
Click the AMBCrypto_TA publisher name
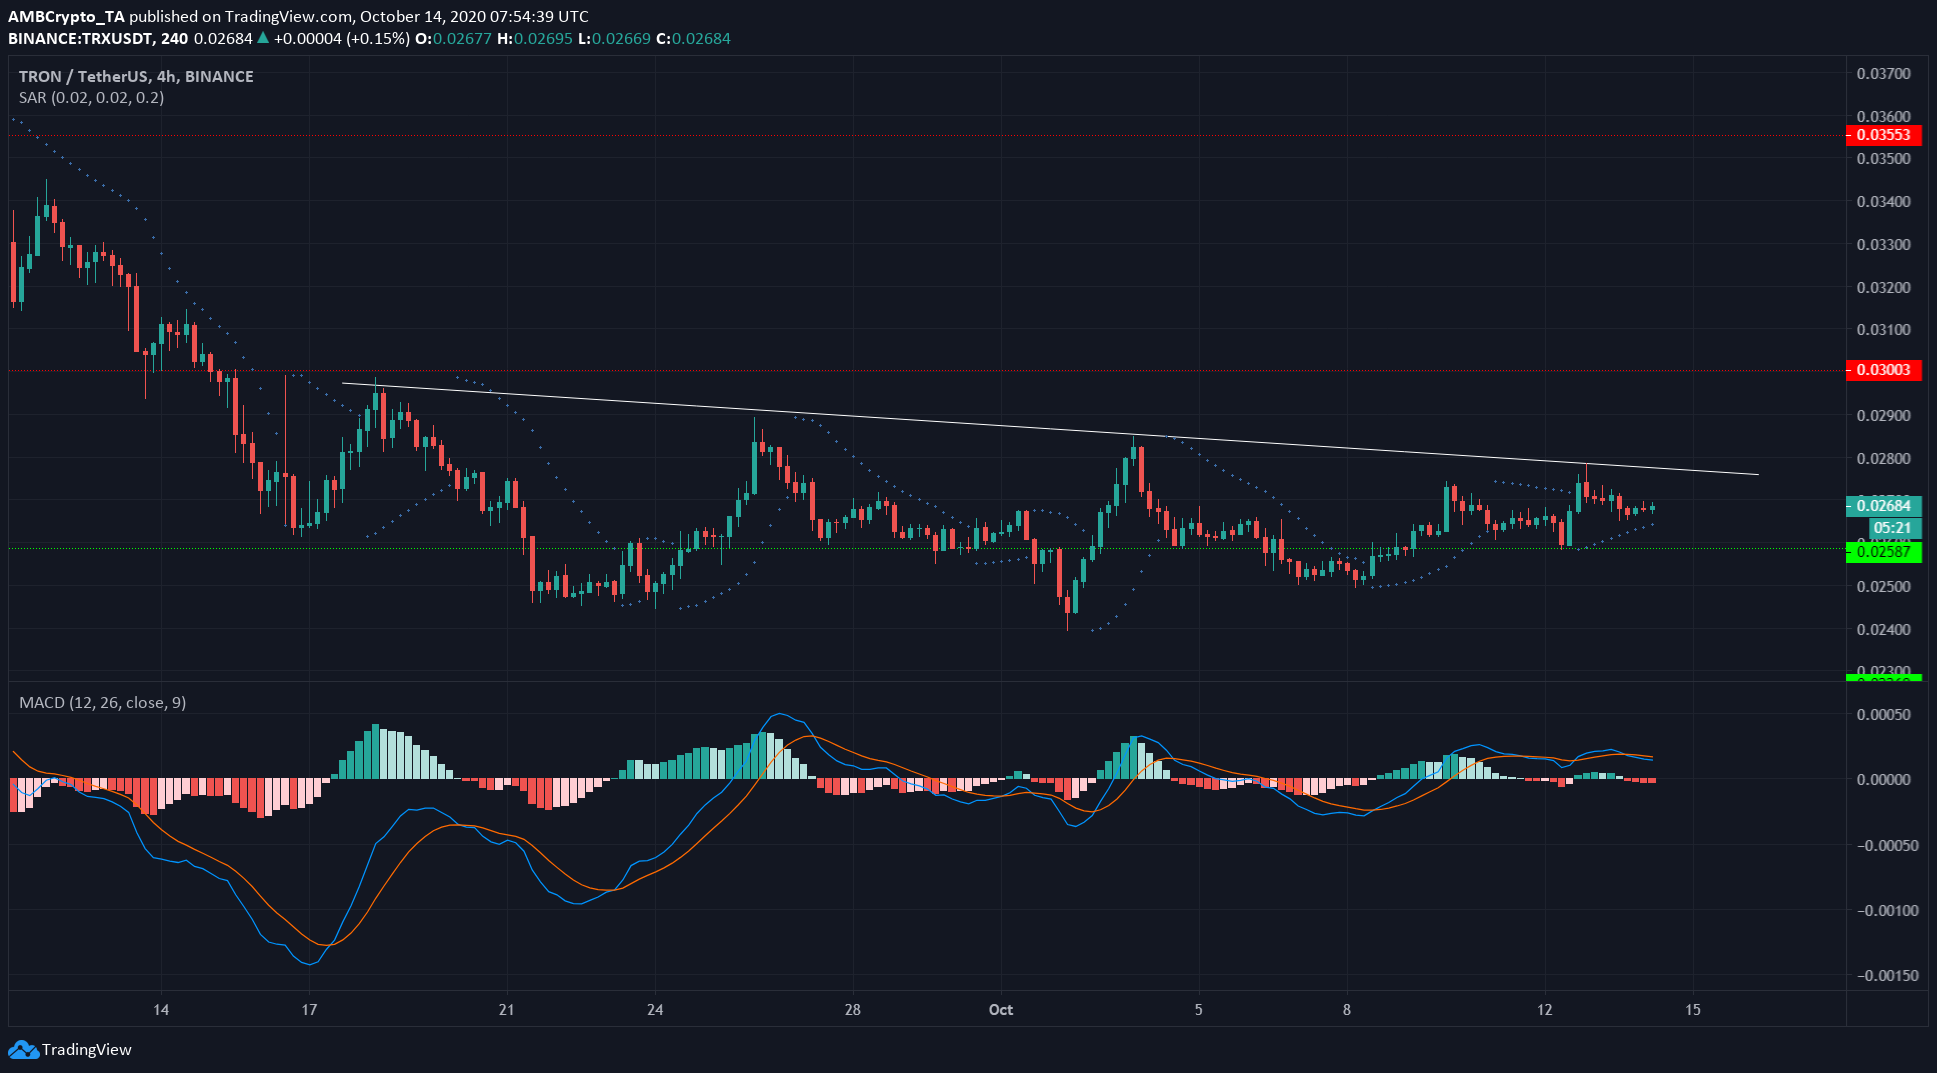click(66, 17)
